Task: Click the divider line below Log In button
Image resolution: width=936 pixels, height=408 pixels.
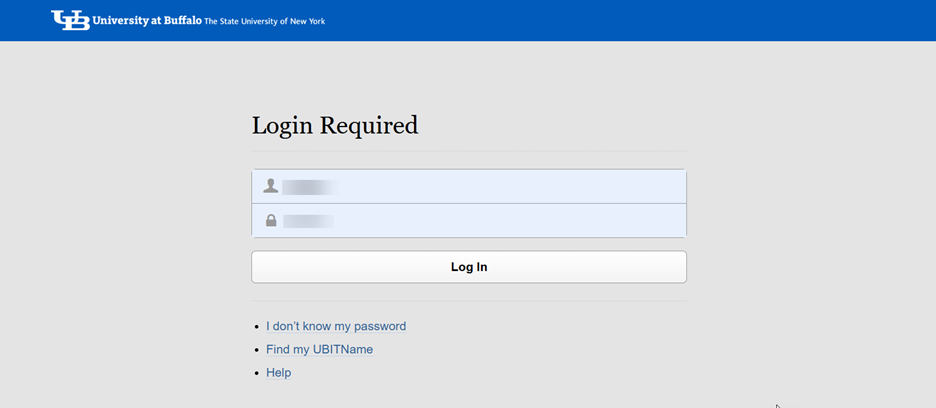Action: [x=468, y=300]
